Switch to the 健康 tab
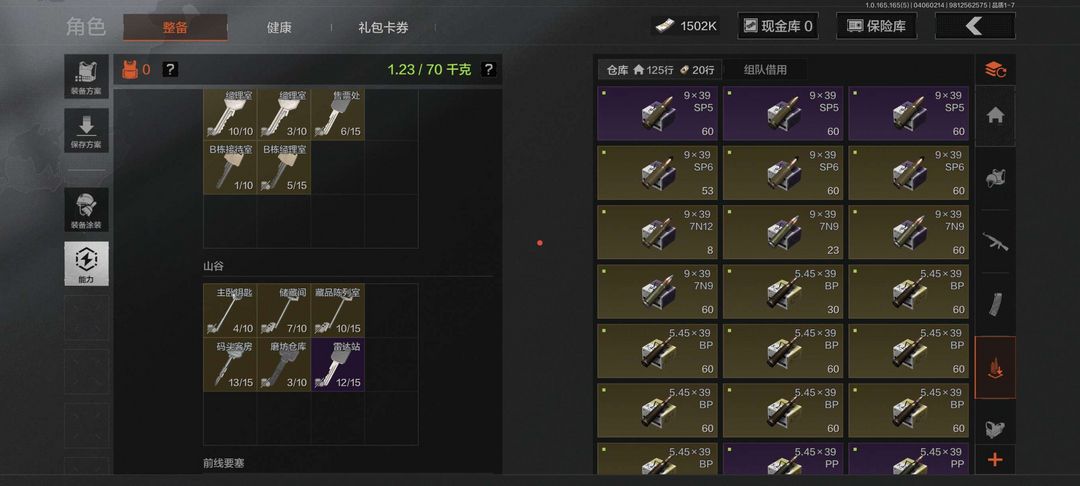This screenshot has width=1080, height=486. 279,28
